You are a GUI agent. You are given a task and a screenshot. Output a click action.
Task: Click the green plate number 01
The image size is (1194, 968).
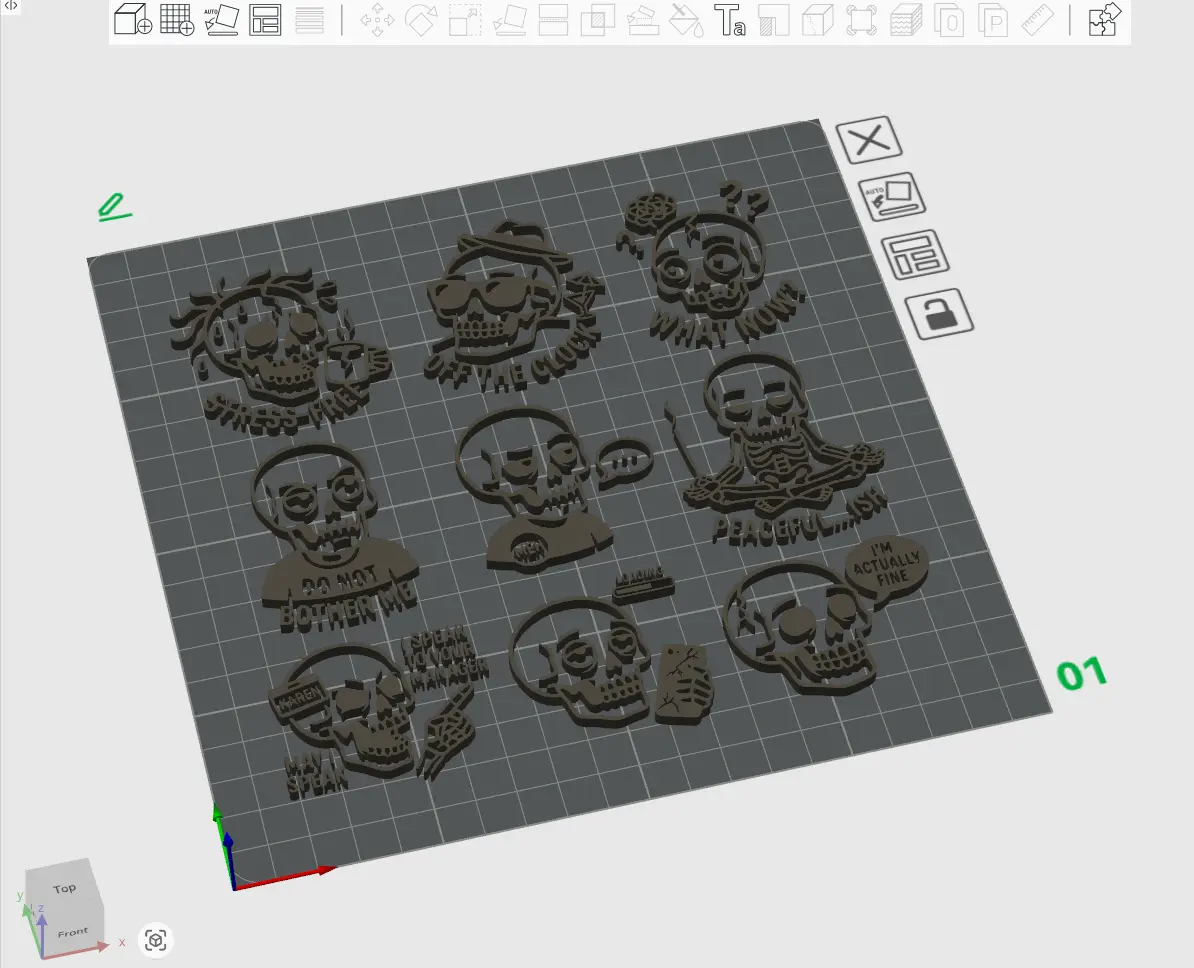(1081, 673)
